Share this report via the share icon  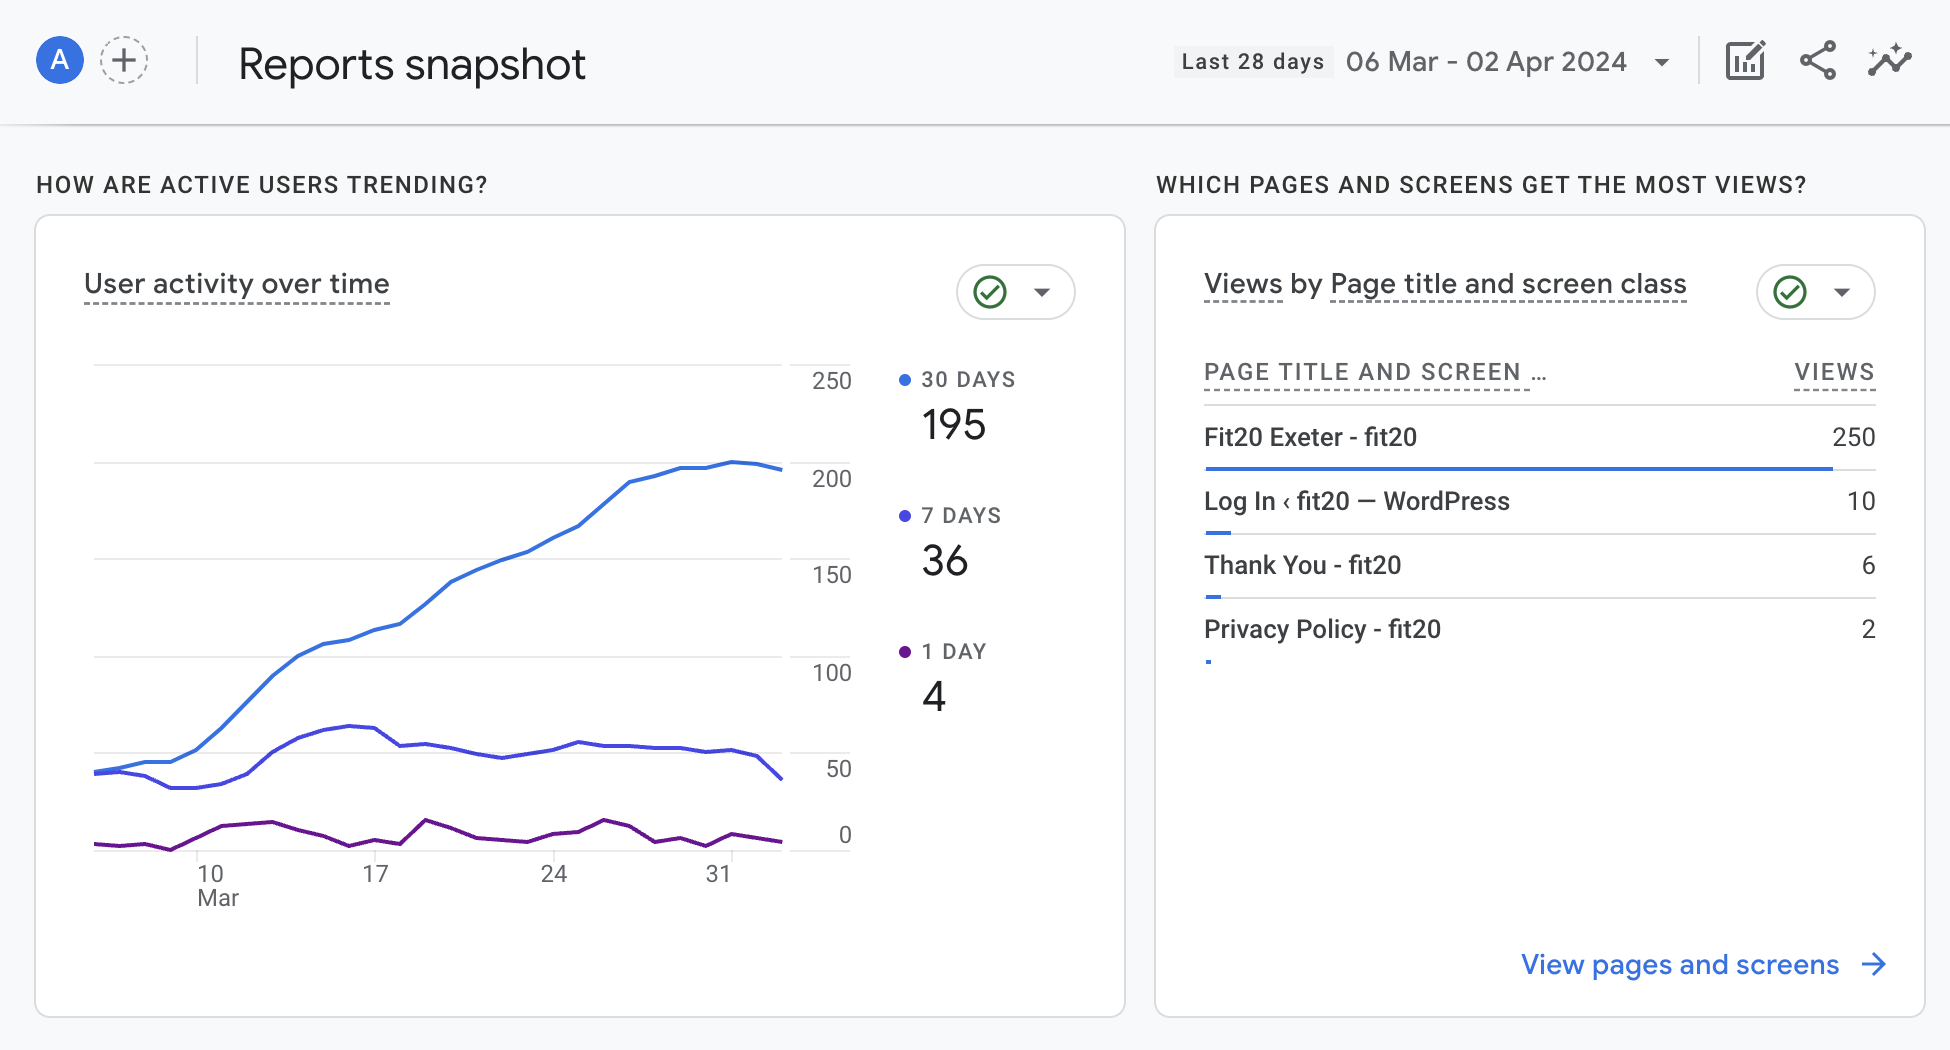tap(1818, 61)
